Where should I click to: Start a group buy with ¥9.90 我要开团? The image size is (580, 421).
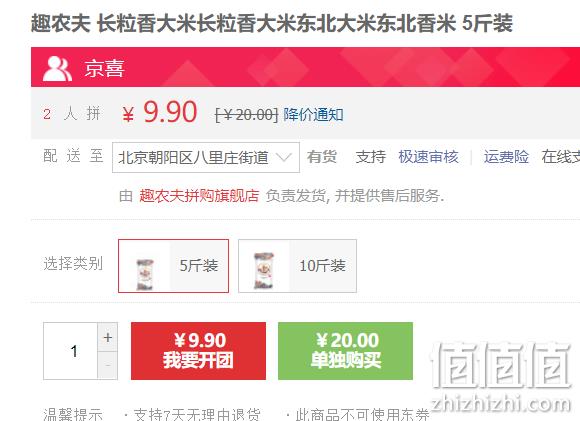(198, 351)
